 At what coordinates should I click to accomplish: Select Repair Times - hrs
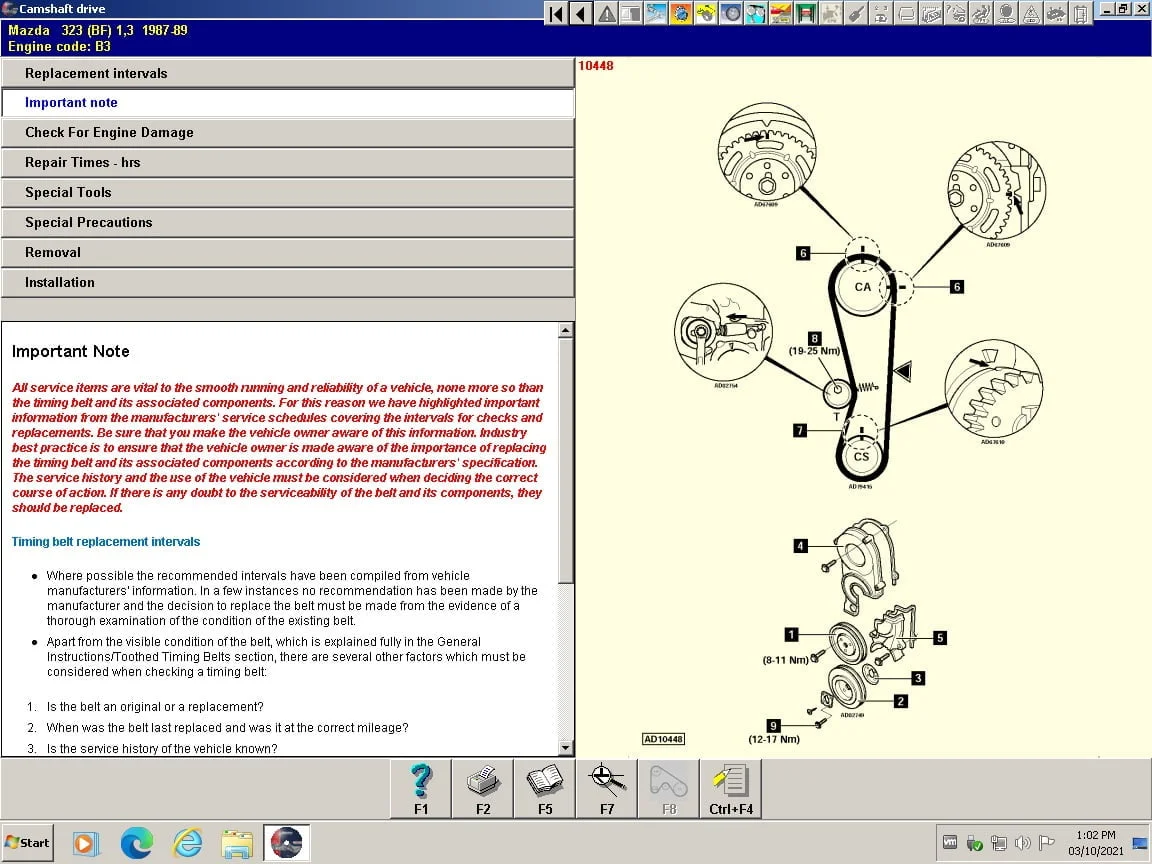pos(288,162)
